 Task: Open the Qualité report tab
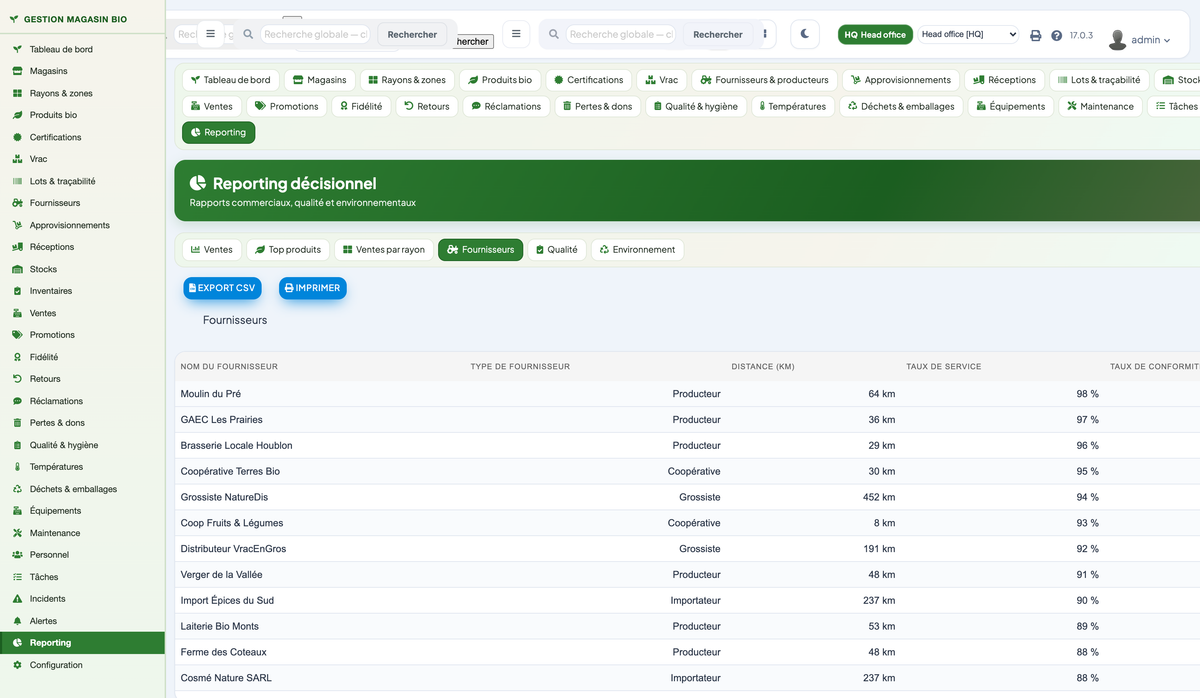556,249
